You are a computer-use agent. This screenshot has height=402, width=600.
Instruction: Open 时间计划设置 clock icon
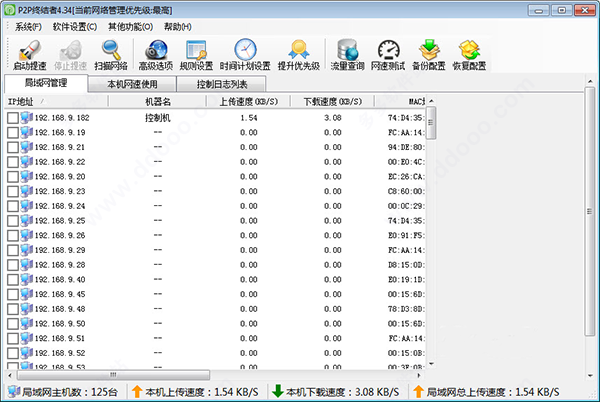tap(245, 50)
